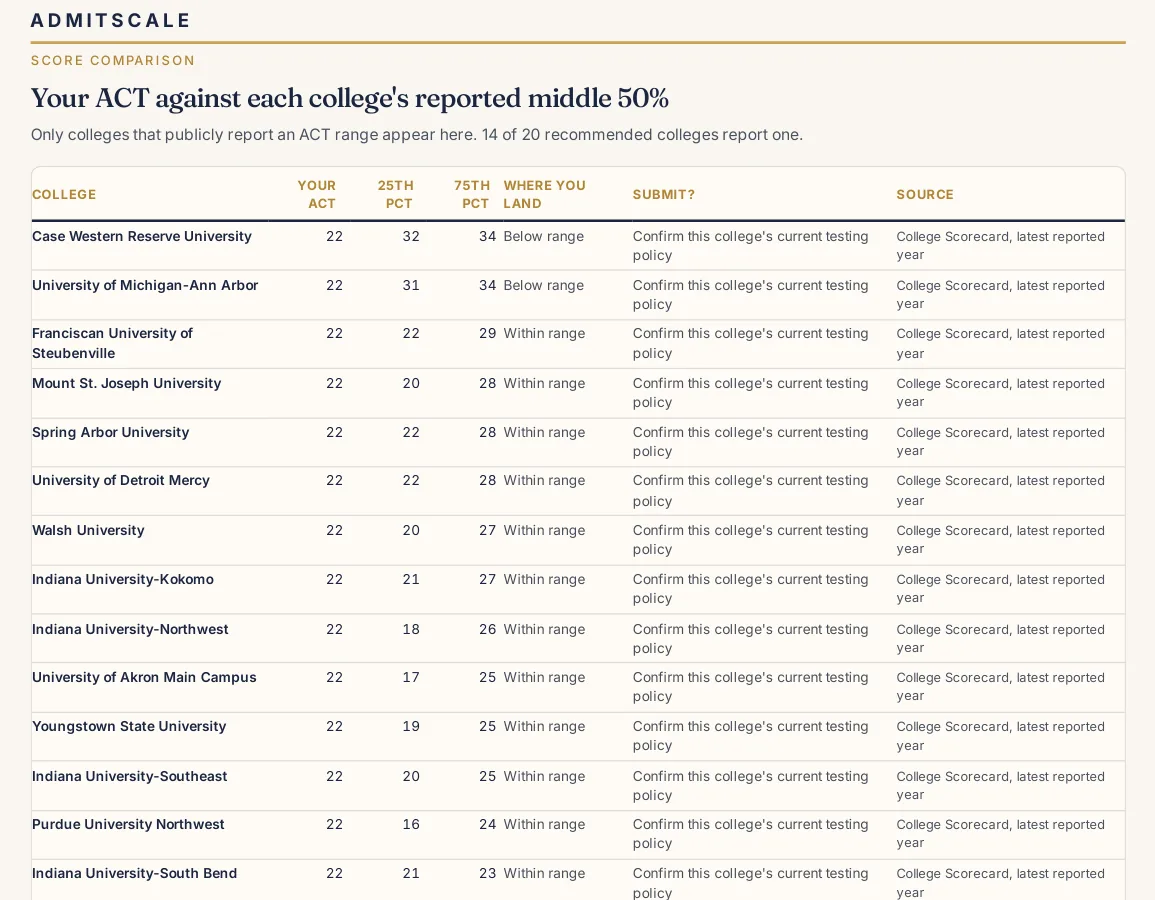
Task: Select Indiana University-Northwest name
Action: point(130,630)
